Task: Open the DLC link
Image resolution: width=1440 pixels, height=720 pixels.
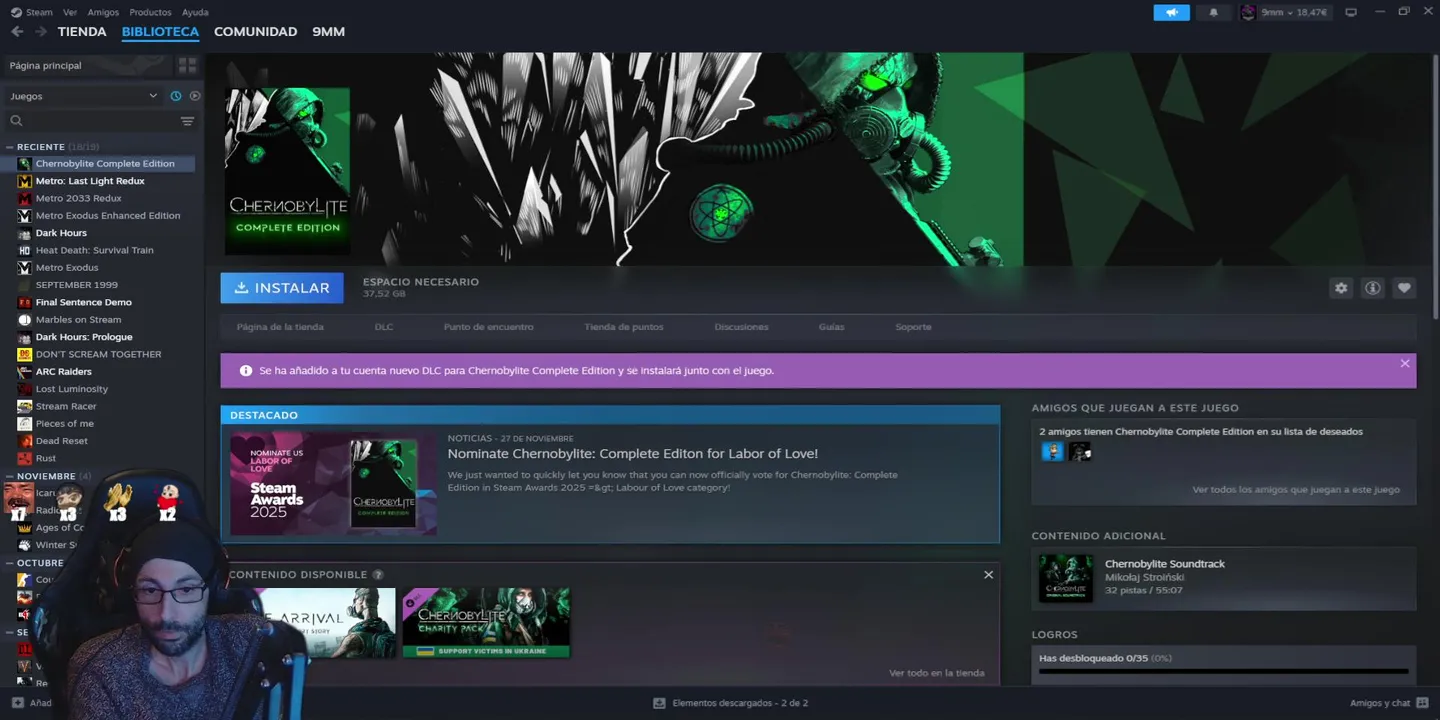Action: (384, 327)
